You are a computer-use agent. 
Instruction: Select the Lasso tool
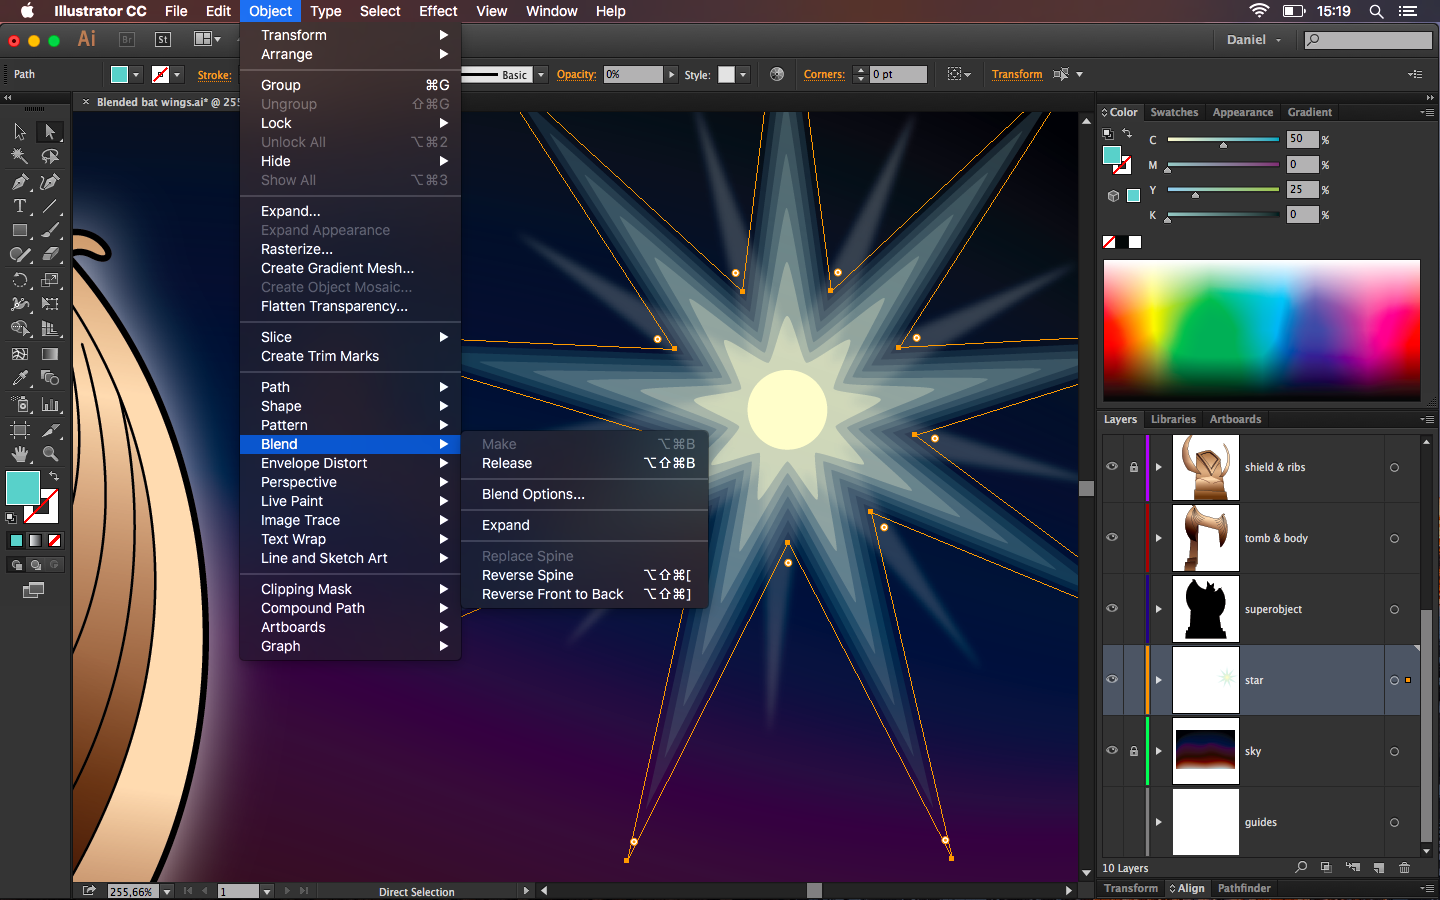50,157
